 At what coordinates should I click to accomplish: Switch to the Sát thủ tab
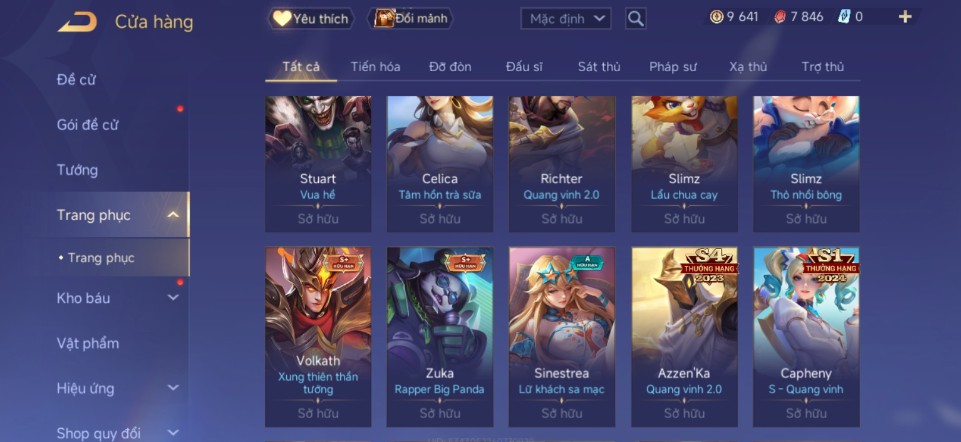coord(599,67)
